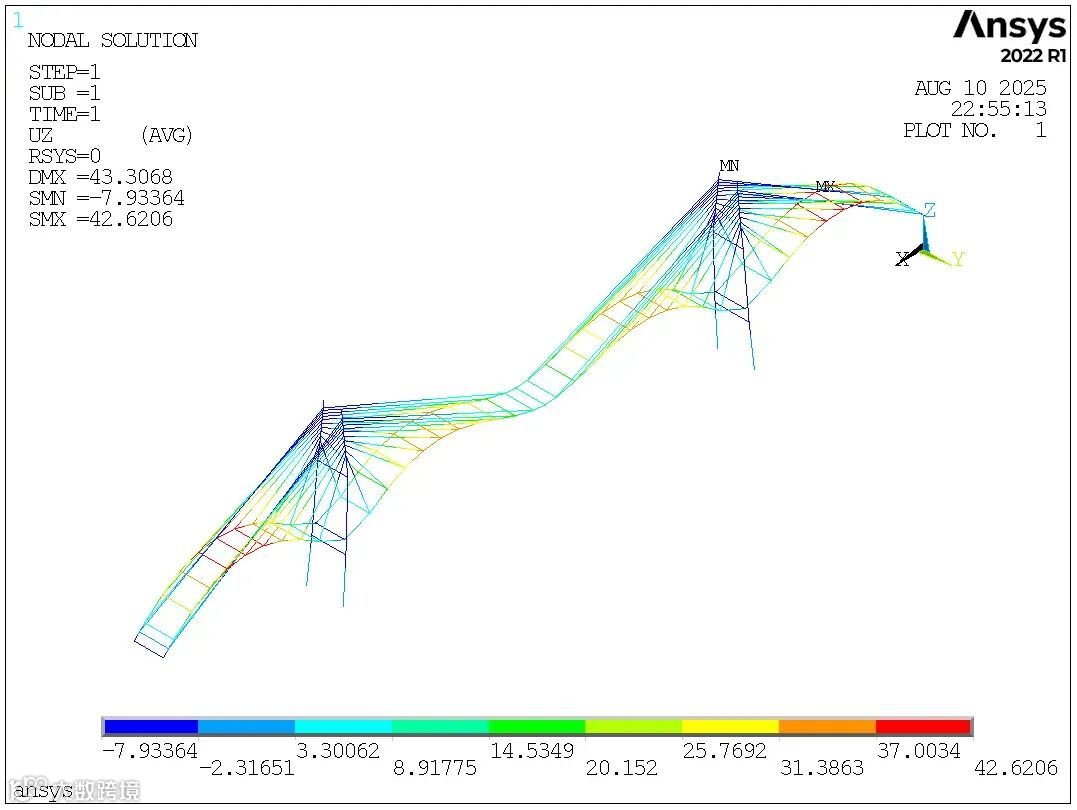The width and height of the screenshot is (1077, 810).
Task: Select the MN minimum value marker
Action: click(x=727, y=165)
